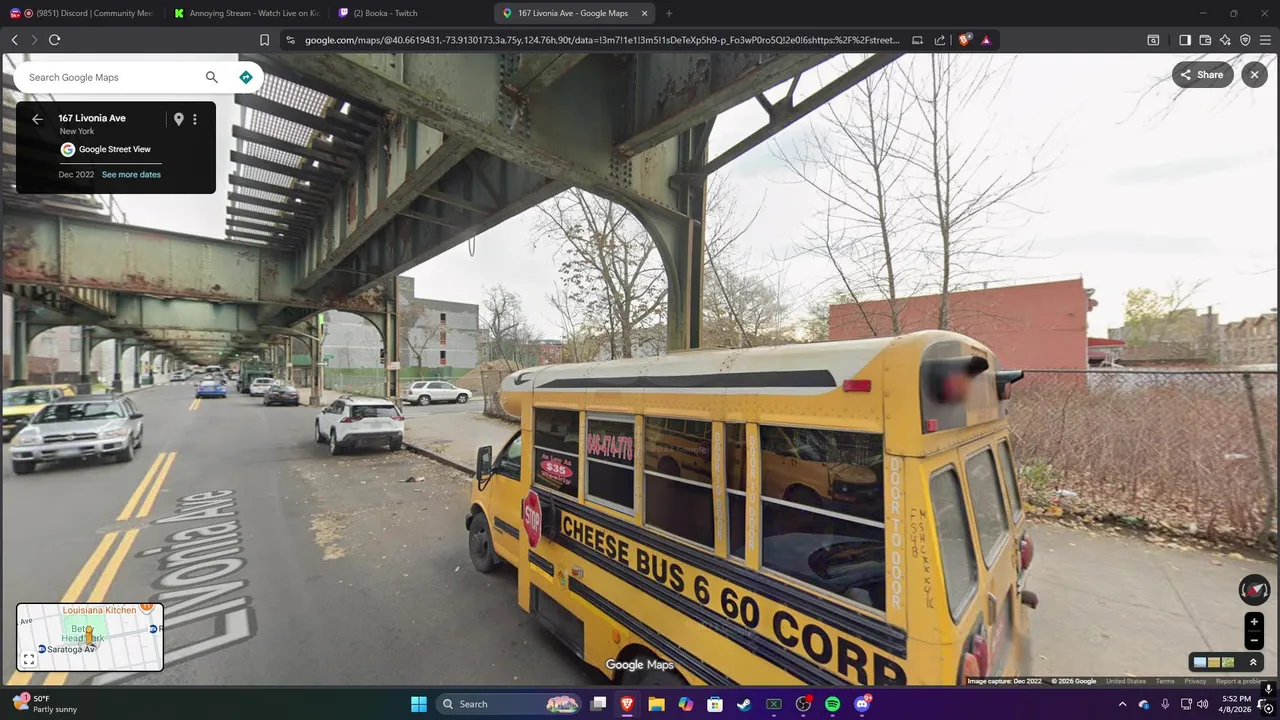Zoom out with the minus button

point(1254,641)
